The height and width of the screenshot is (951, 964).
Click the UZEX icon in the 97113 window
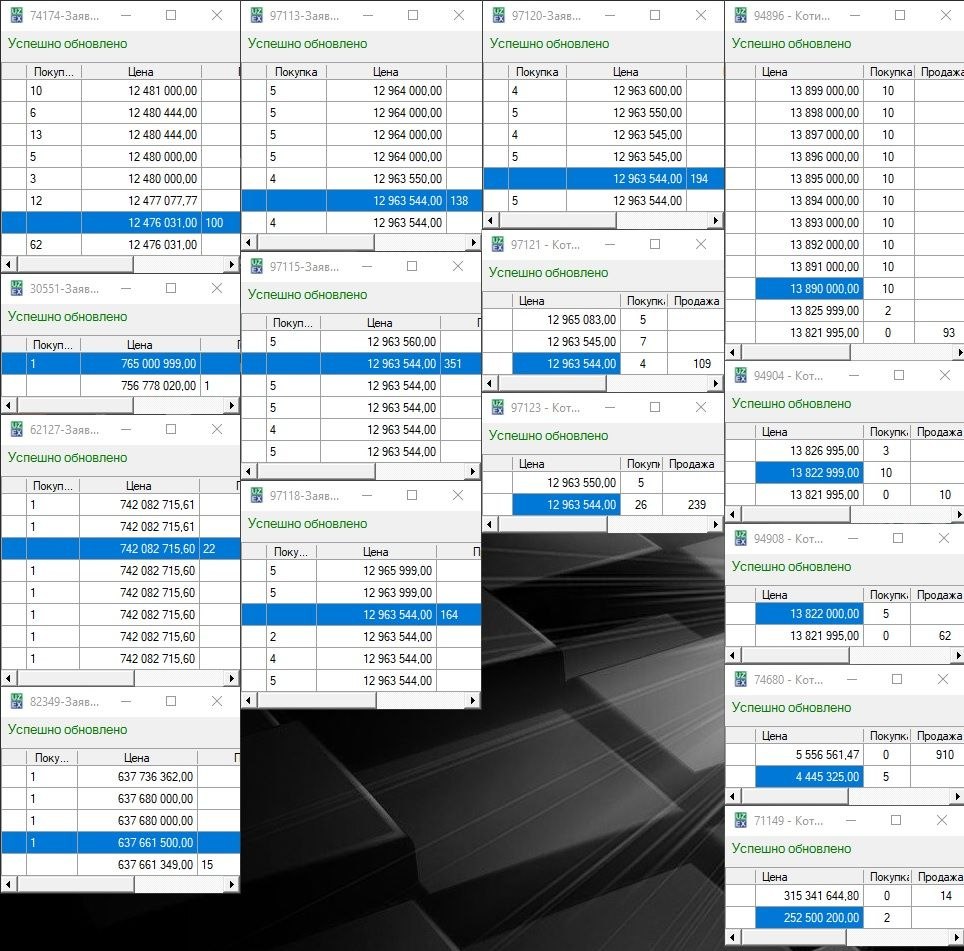click(256, 16)
